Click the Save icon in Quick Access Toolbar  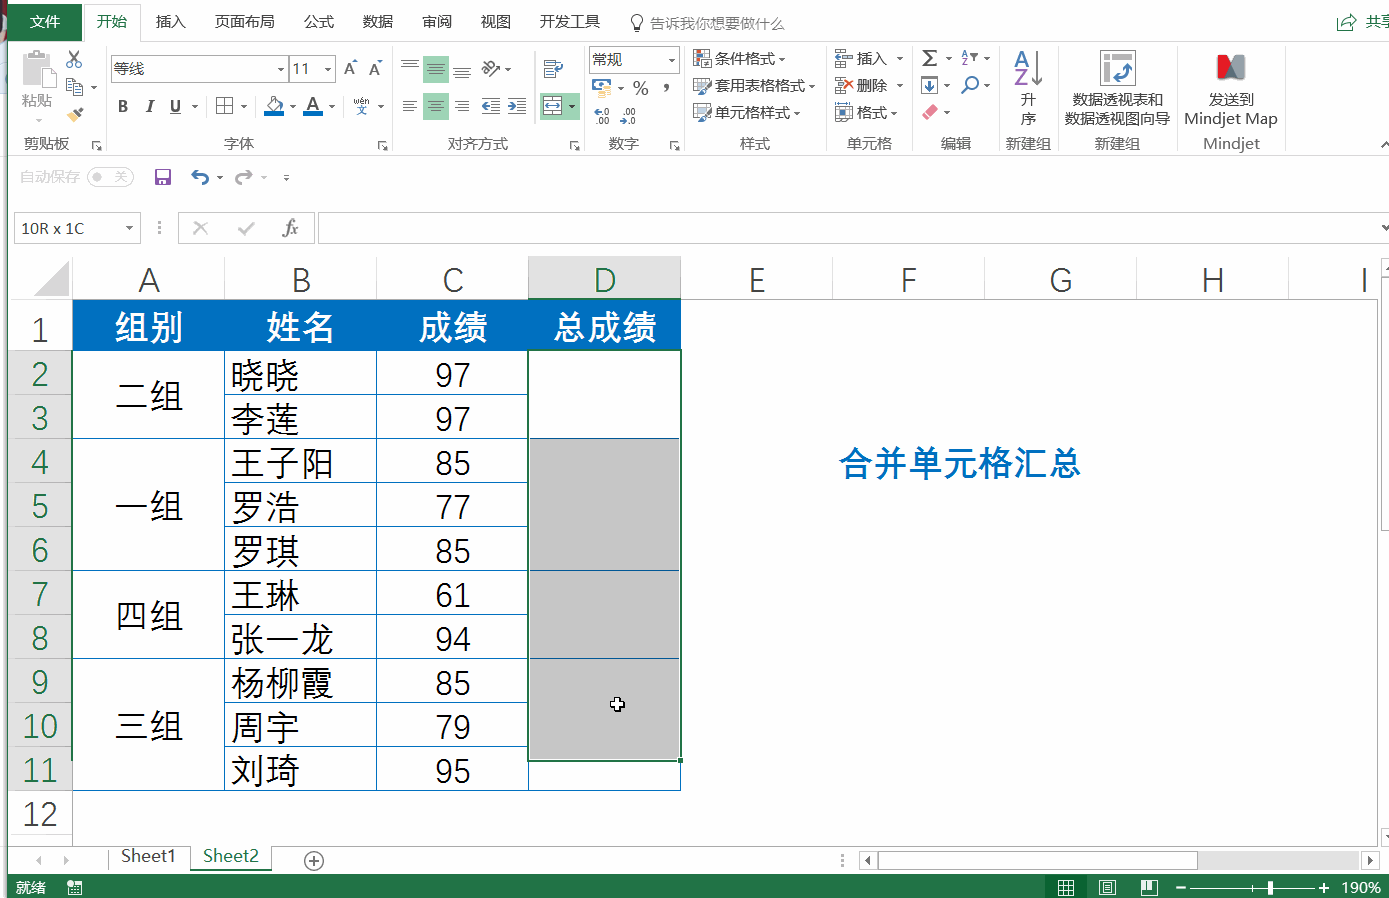click(x=163, y=177)
